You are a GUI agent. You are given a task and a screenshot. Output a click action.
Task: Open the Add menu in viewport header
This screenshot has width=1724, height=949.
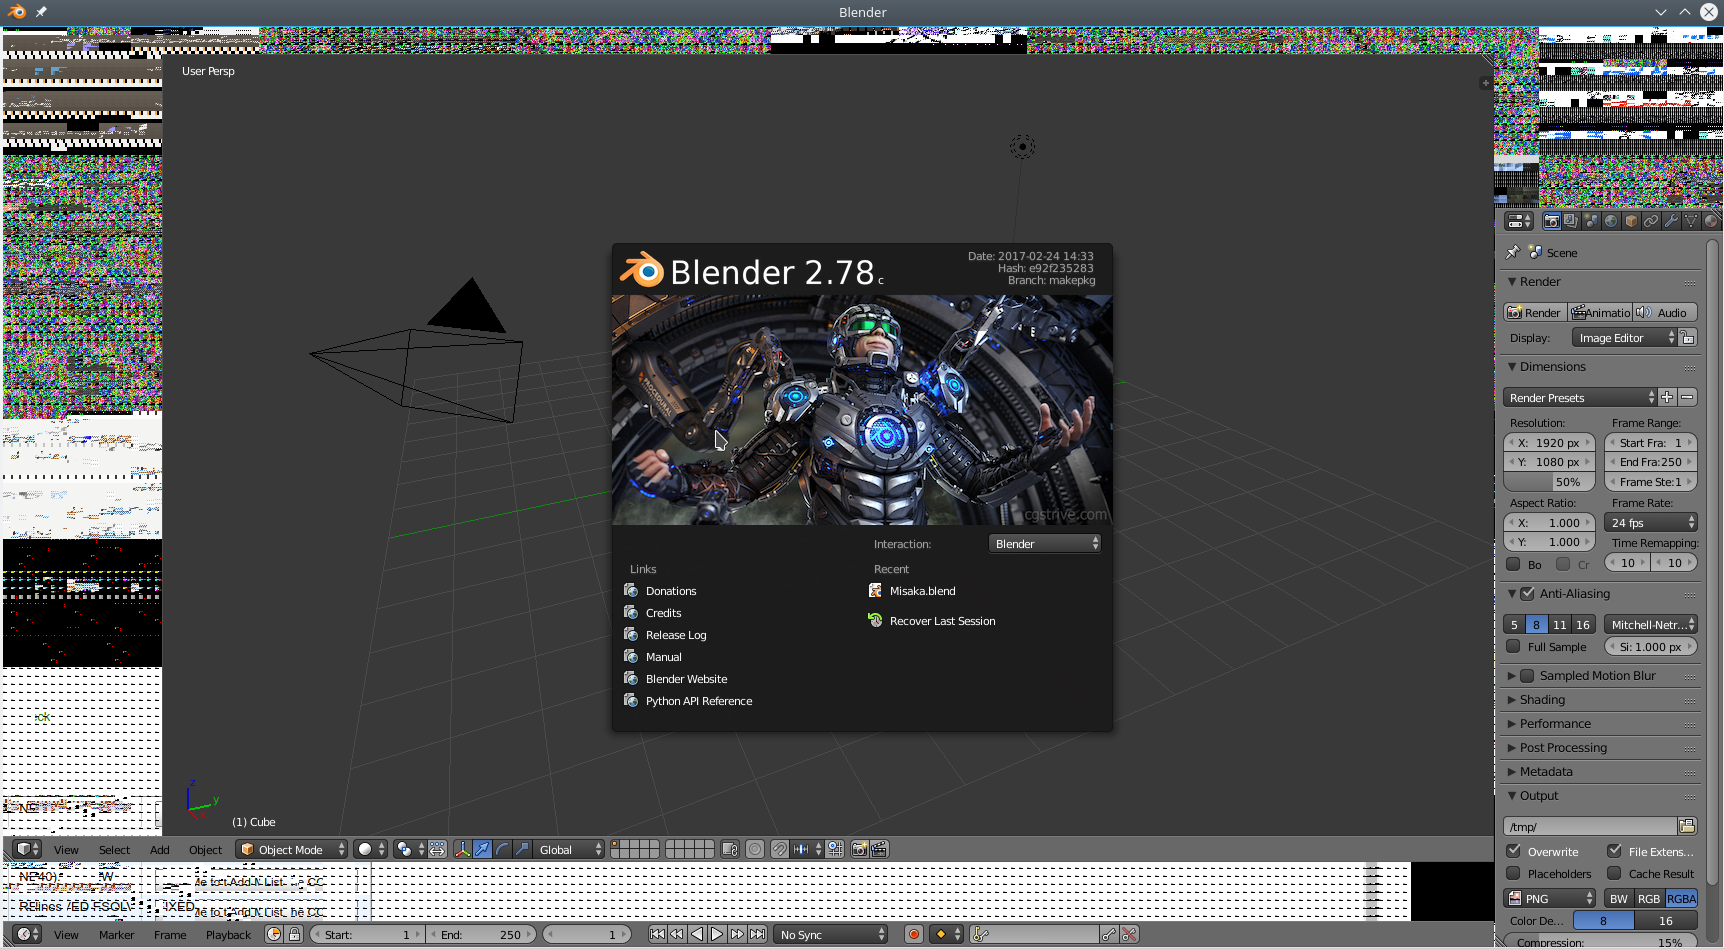pyautogui.click(x=159, y=850)
